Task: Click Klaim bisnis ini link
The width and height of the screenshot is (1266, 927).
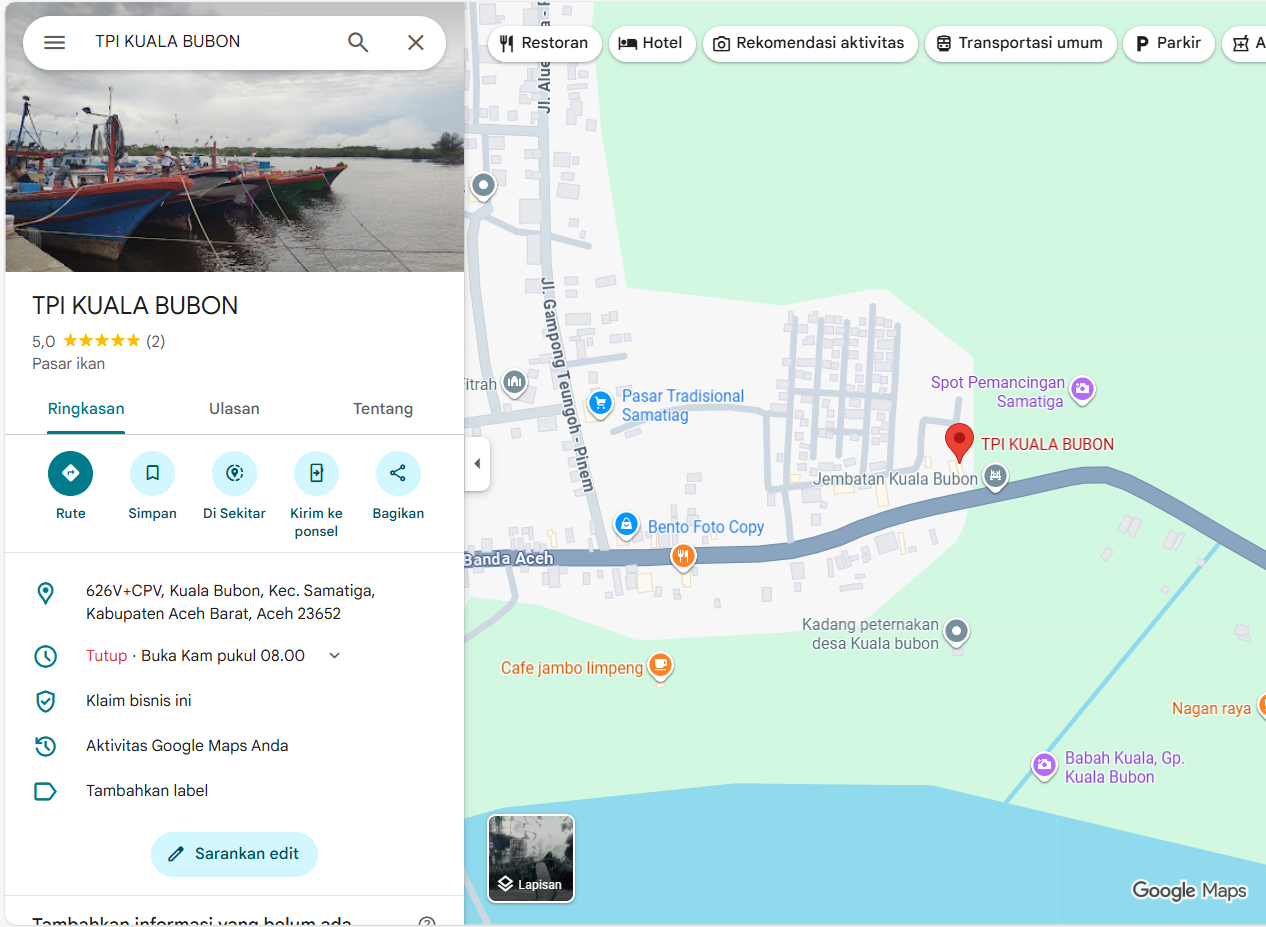Action: [x=139, y=701]
